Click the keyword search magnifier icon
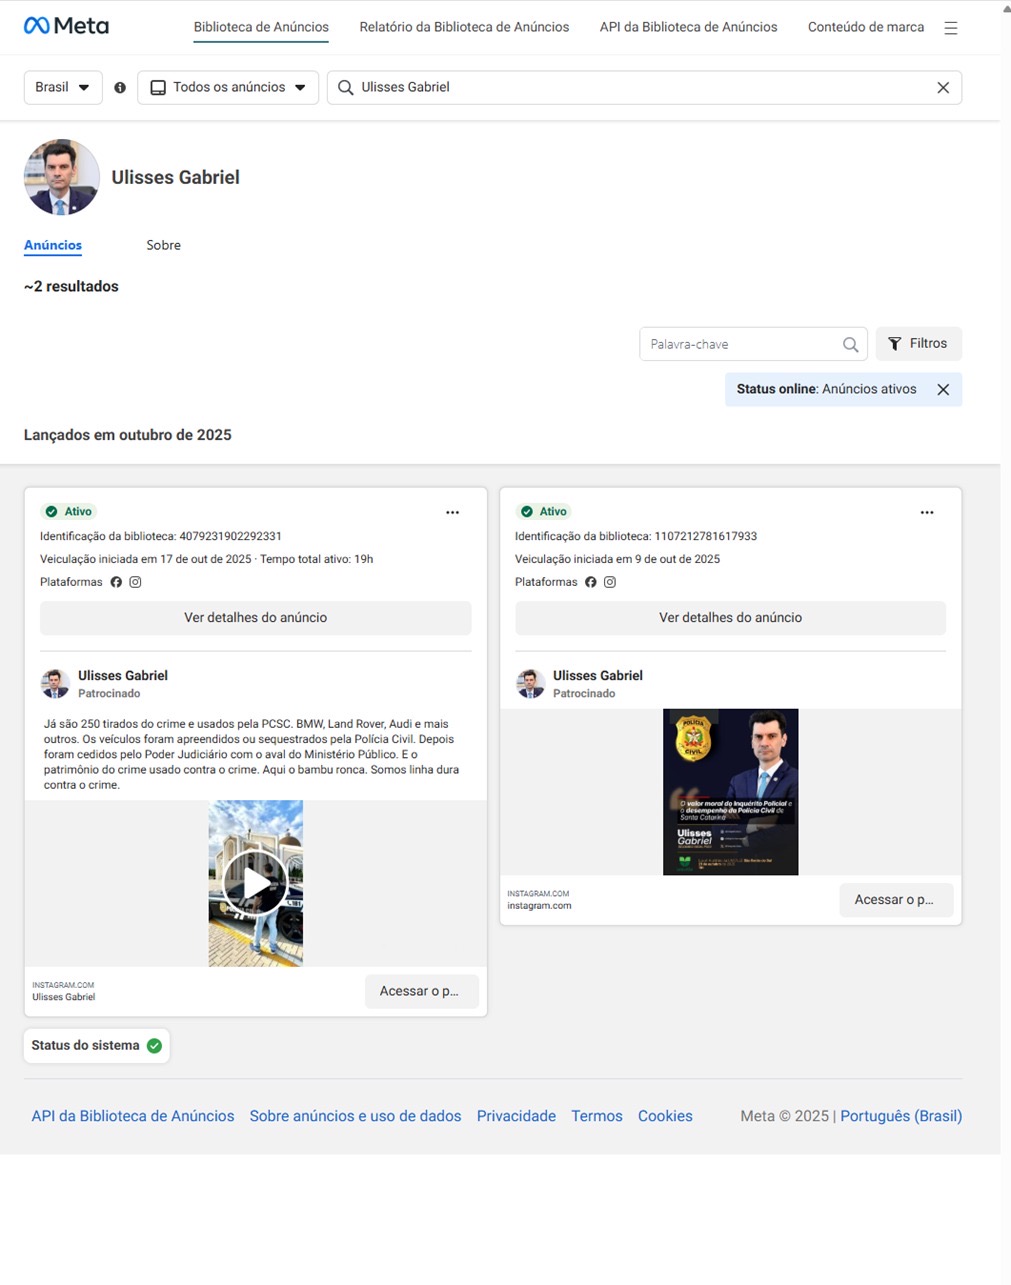Screen dimensions: 1011x1285 pos(850,344)
